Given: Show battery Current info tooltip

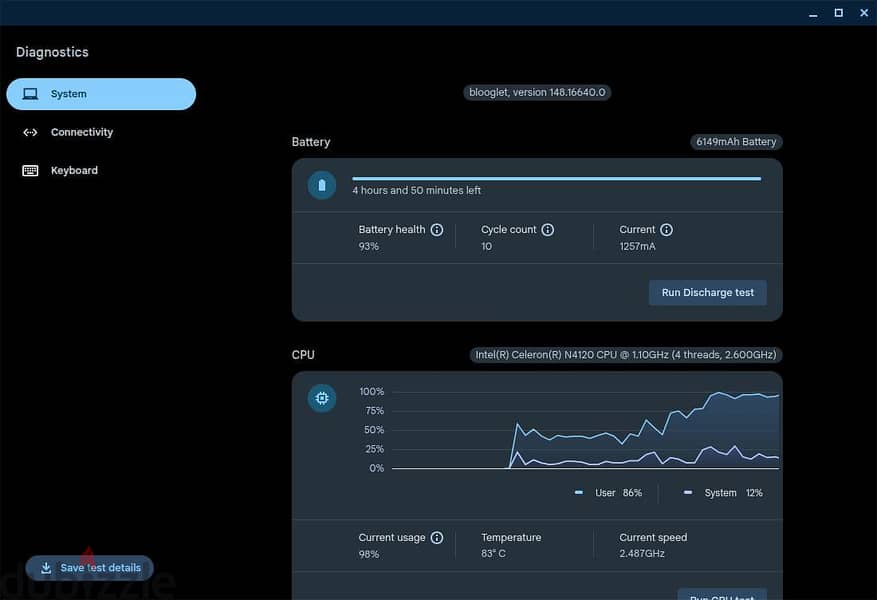Looking at the screenshot, I should 666,230.
